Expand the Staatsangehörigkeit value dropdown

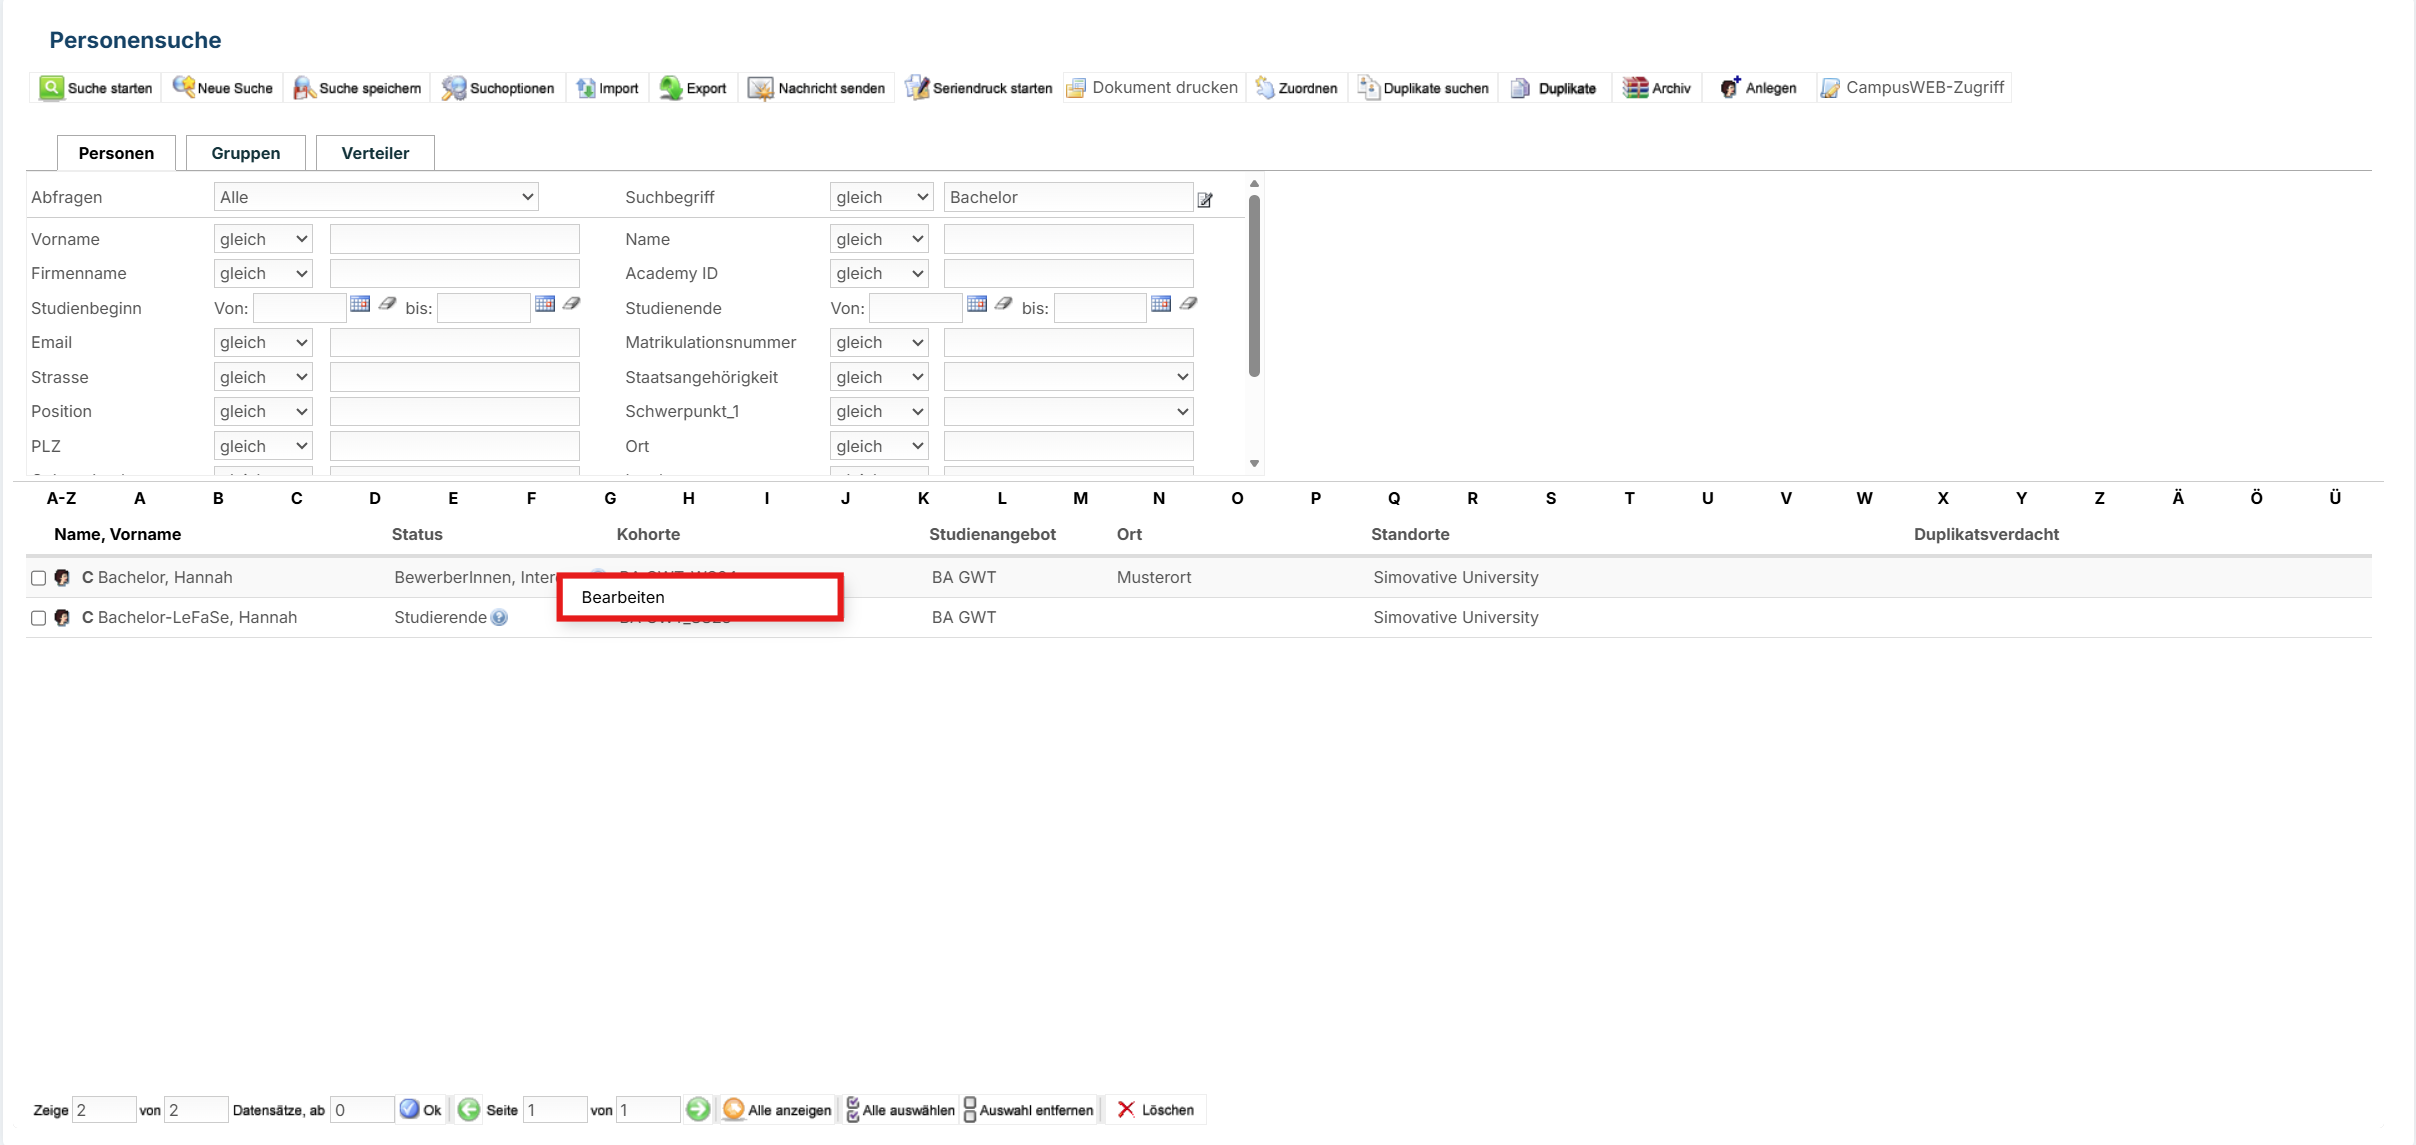(1068, 377)
